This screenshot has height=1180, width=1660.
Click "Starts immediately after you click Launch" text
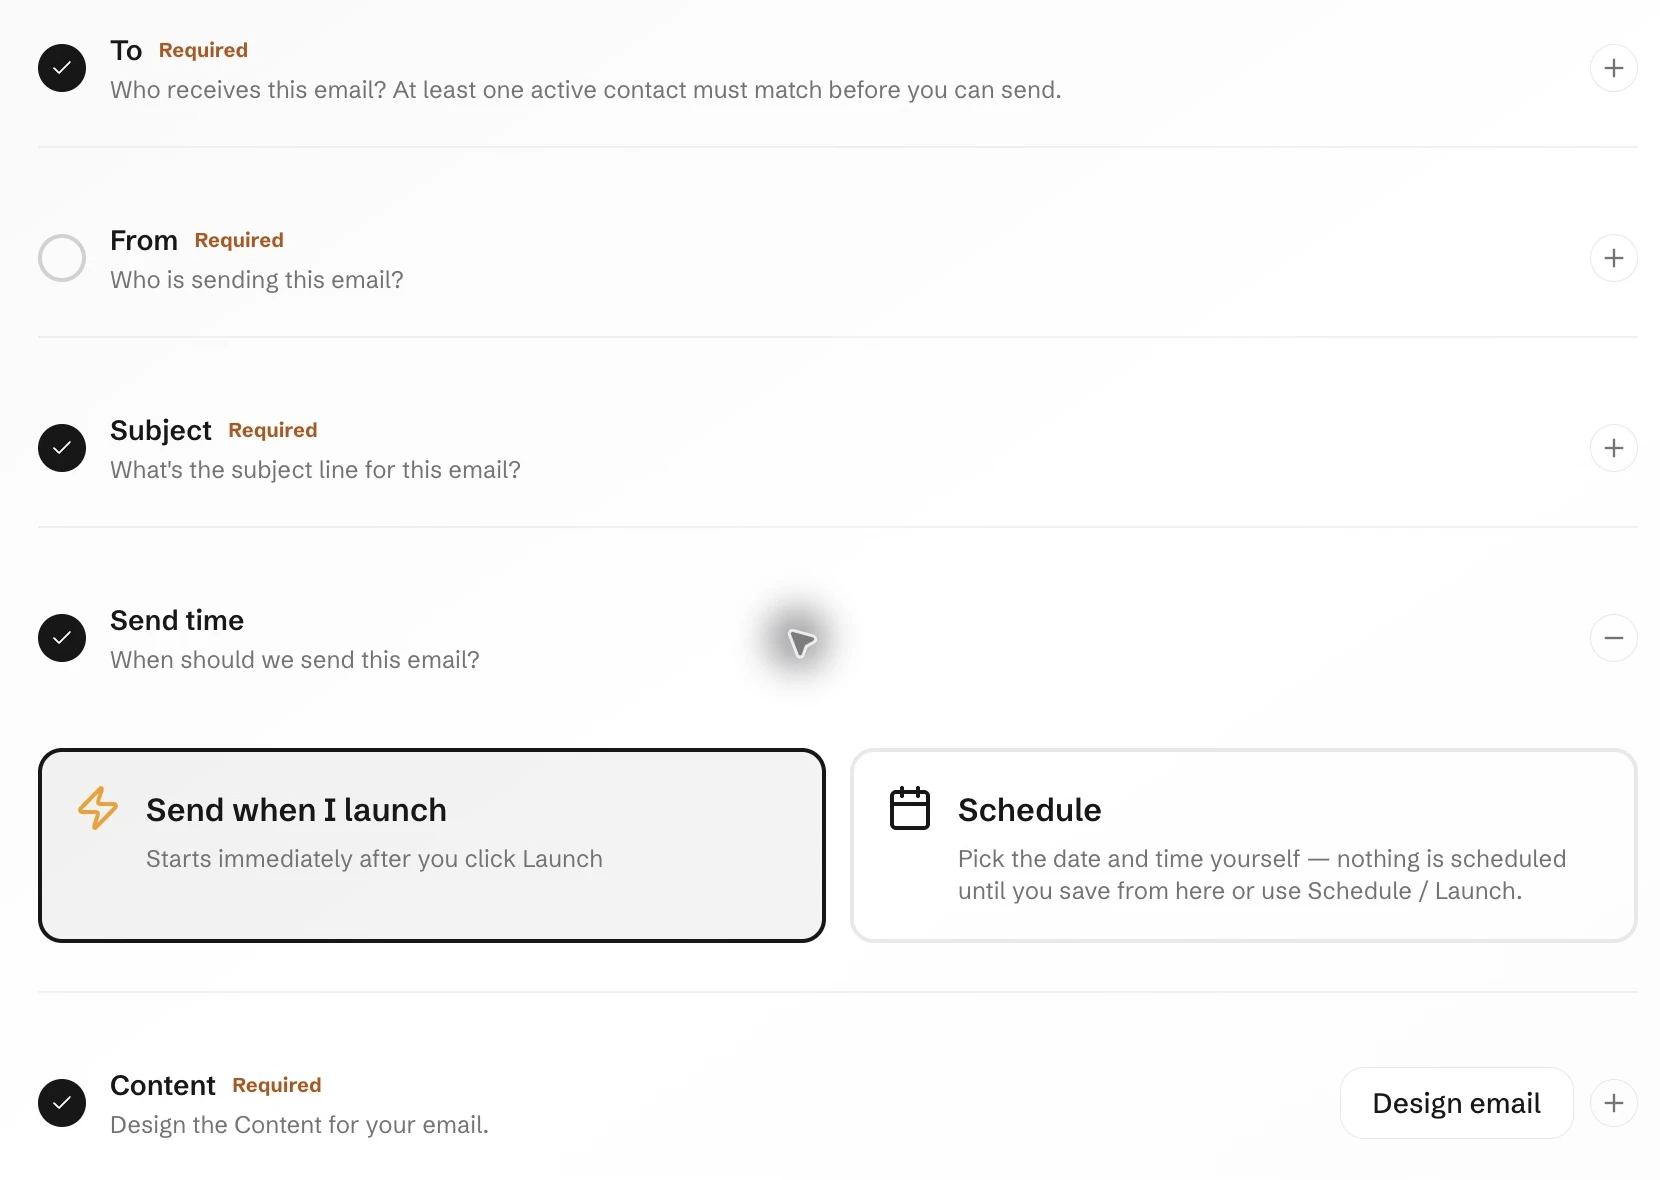click(x=374, y=859)
